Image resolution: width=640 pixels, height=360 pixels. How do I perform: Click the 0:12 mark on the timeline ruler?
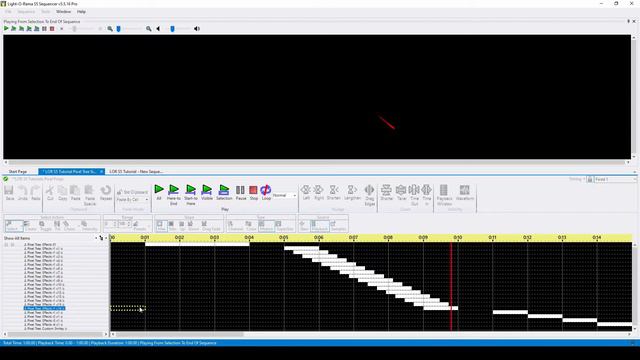coord(527,238)
